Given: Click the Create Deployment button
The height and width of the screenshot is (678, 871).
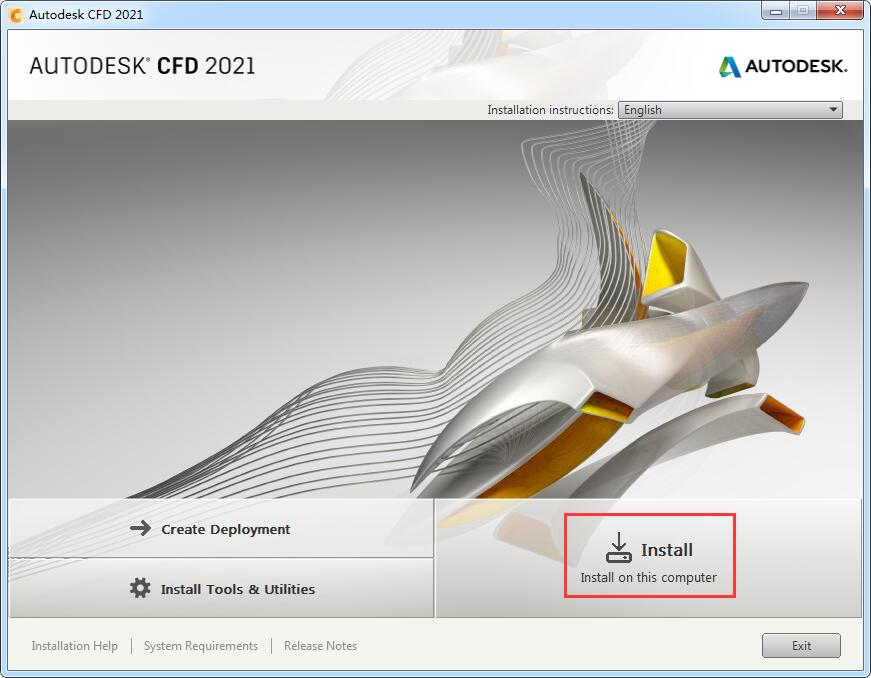Looking at the screenshot, I should [x=221, y=528].
